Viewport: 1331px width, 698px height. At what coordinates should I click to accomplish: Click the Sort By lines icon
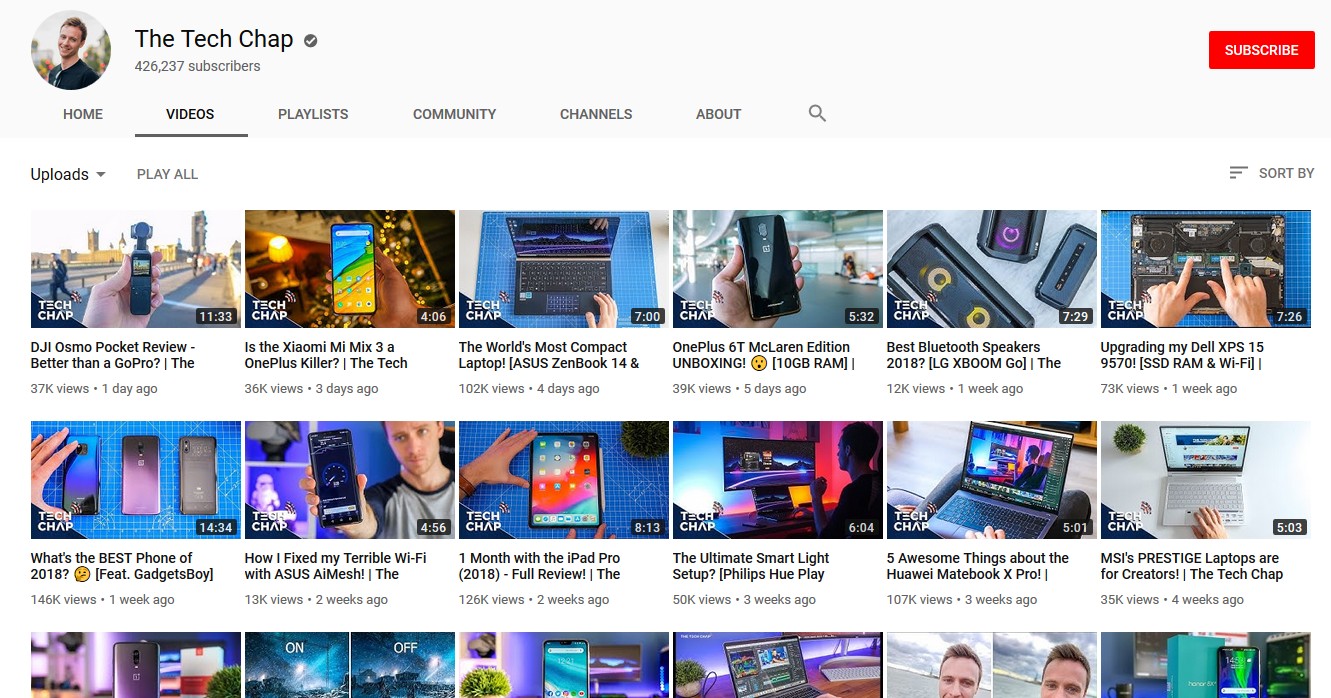(1238, 173)
